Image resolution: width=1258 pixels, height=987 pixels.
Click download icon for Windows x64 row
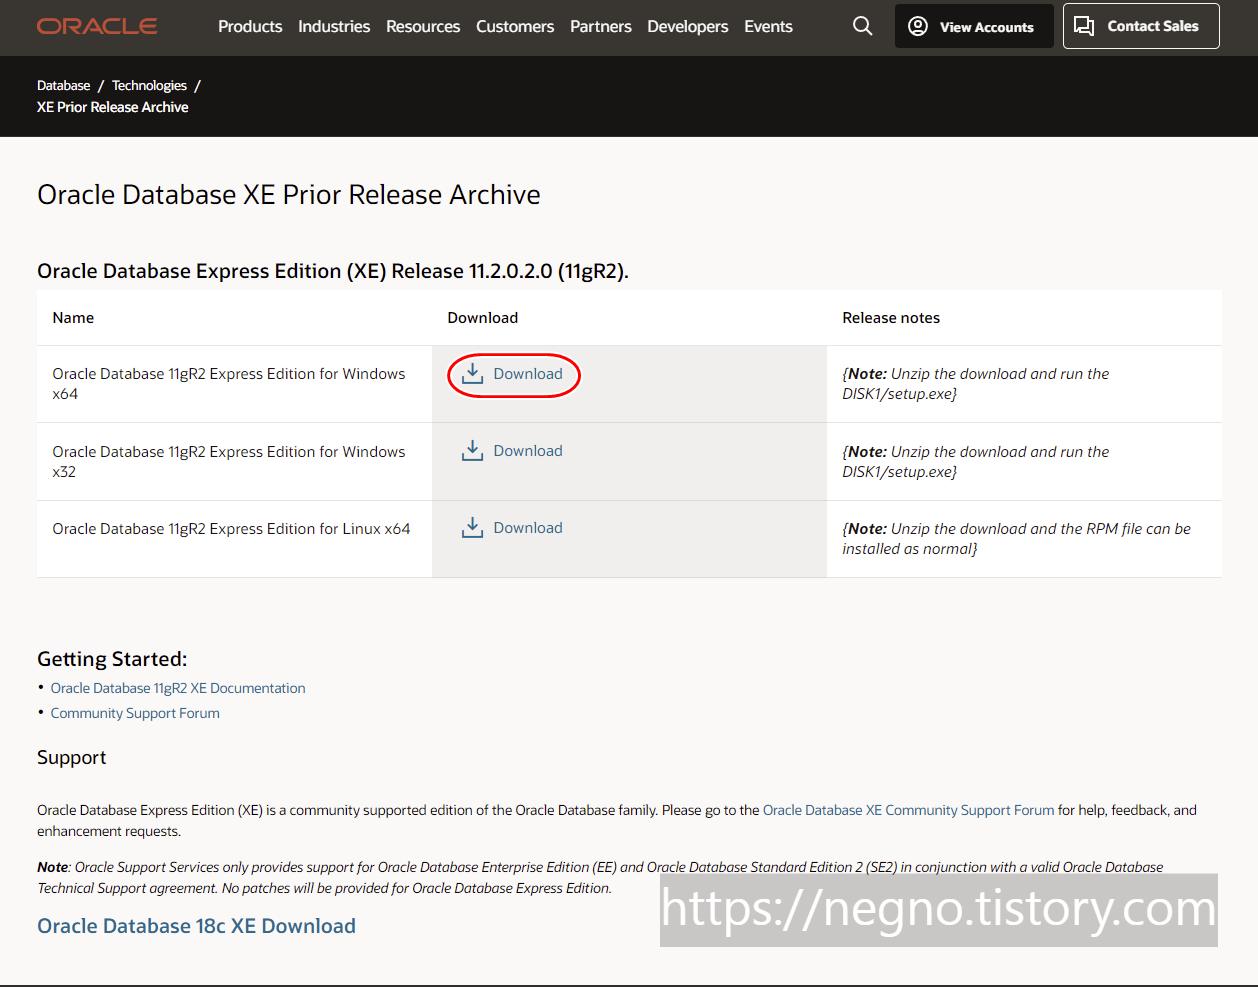pos(472,374)
